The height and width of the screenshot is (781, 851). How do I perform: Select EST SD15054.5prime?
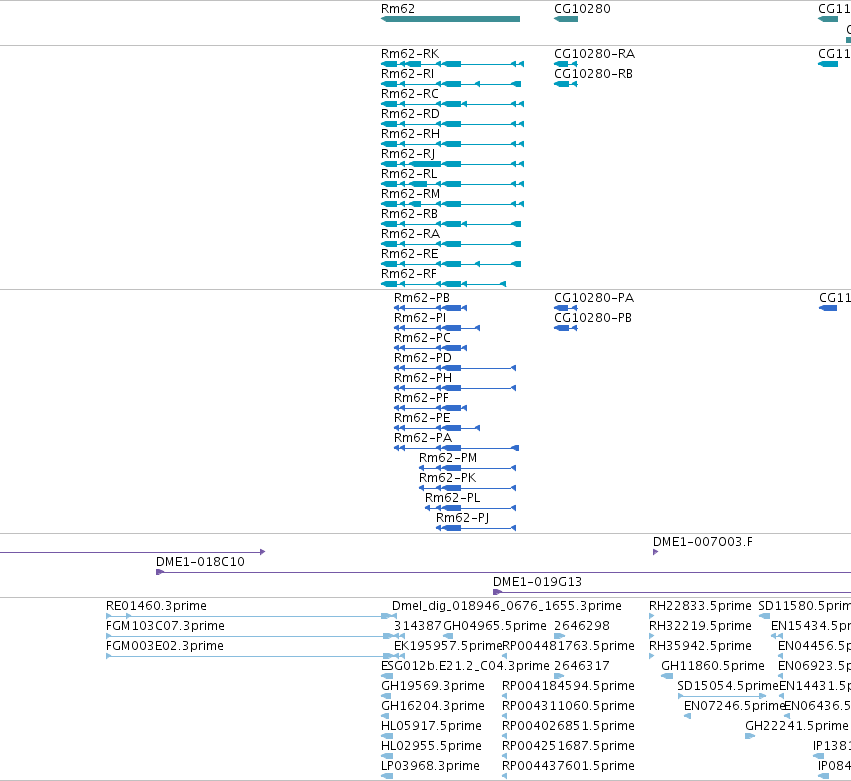(722, 696)
